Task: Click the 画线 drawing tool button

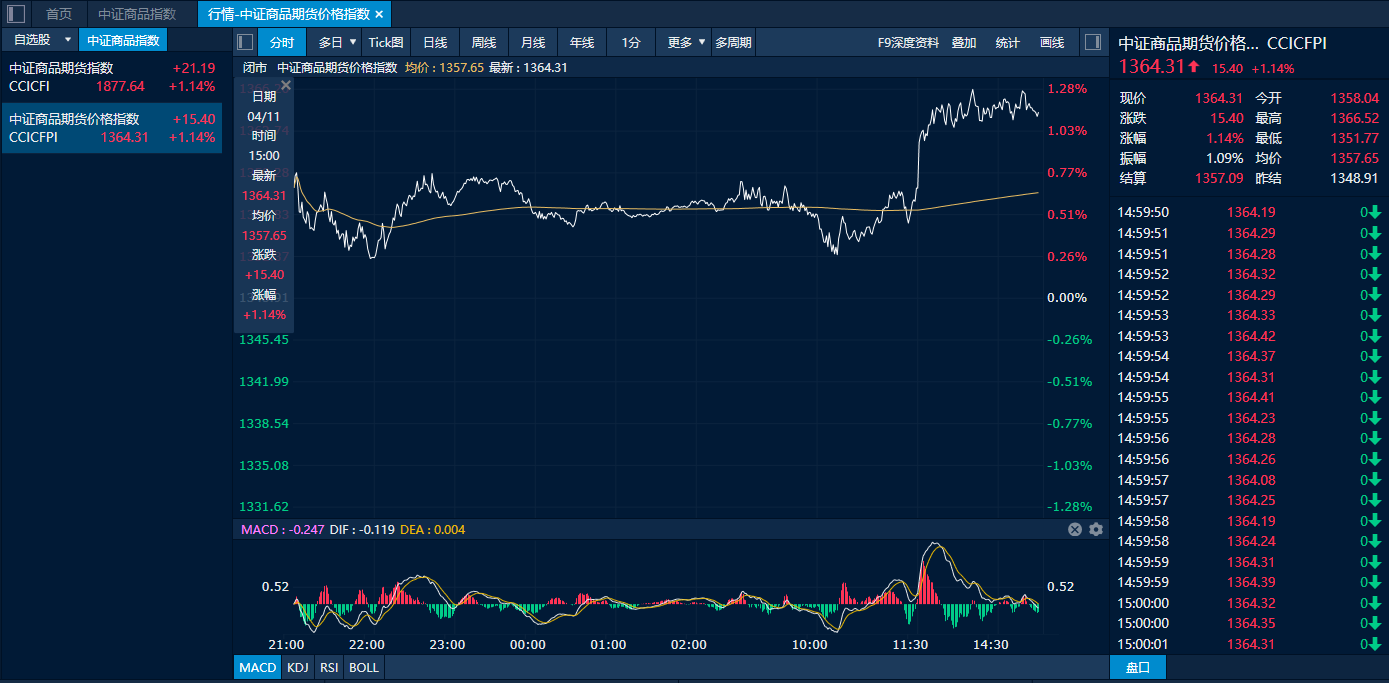Action: coord(1052,42)
